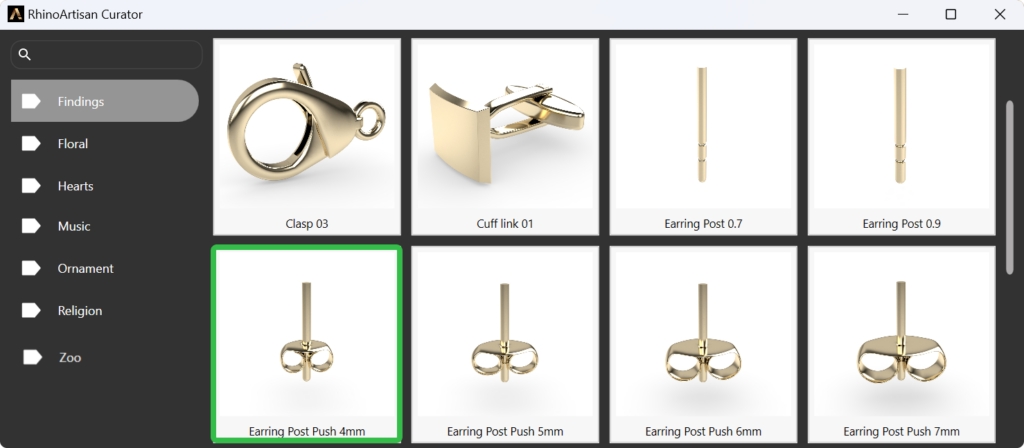Image resolution: width=1024 pixels, height=448 pixels.
Task: Click the tag icon next to Zoo
Action: pyautogui.click(x=33, y=357)
